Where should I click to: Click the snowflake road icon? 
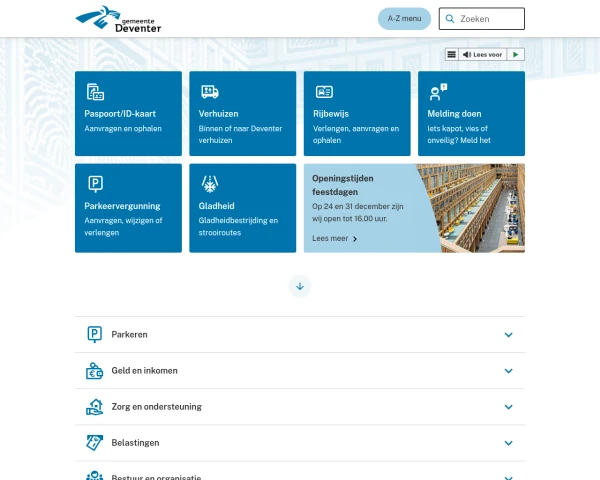coord(210,184)
